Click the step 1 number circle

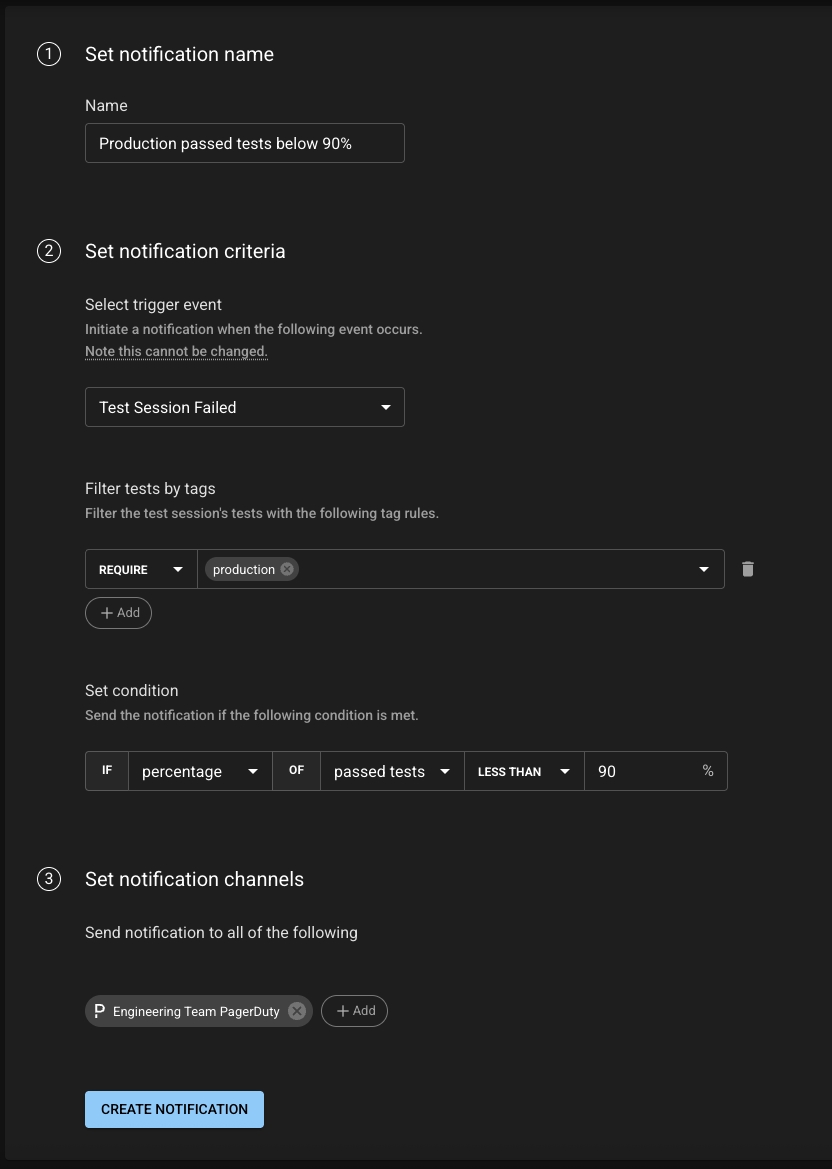point(49,54)
